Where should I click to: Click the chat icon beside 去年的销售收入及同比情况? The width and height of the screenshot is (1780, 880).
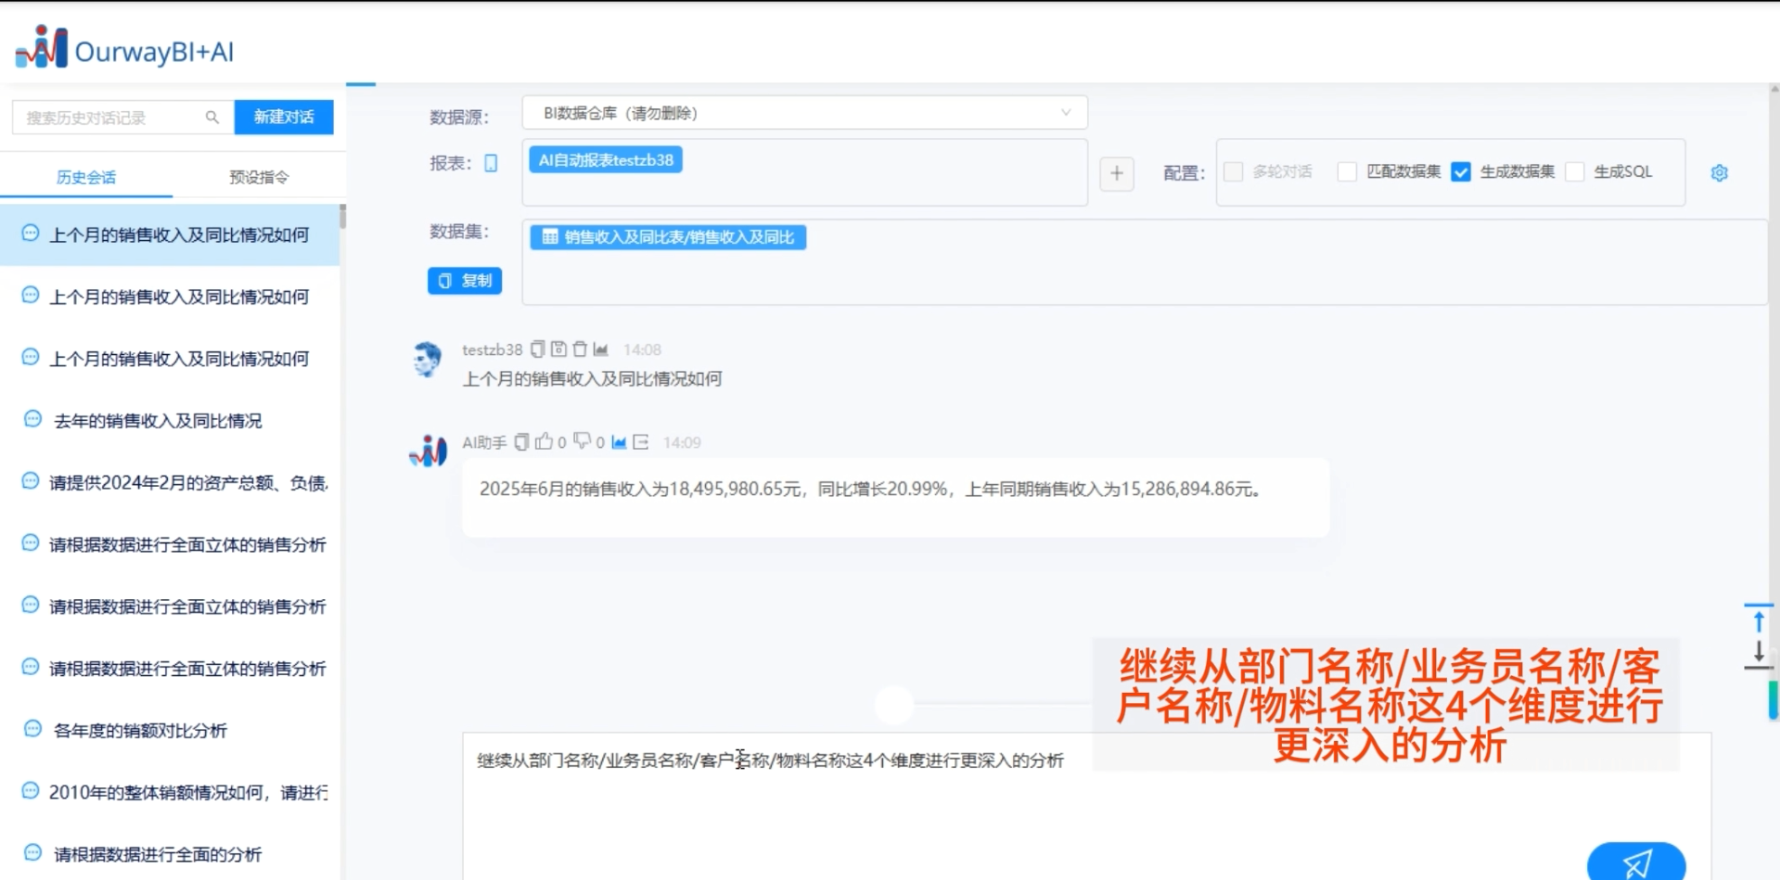[33, 419]
